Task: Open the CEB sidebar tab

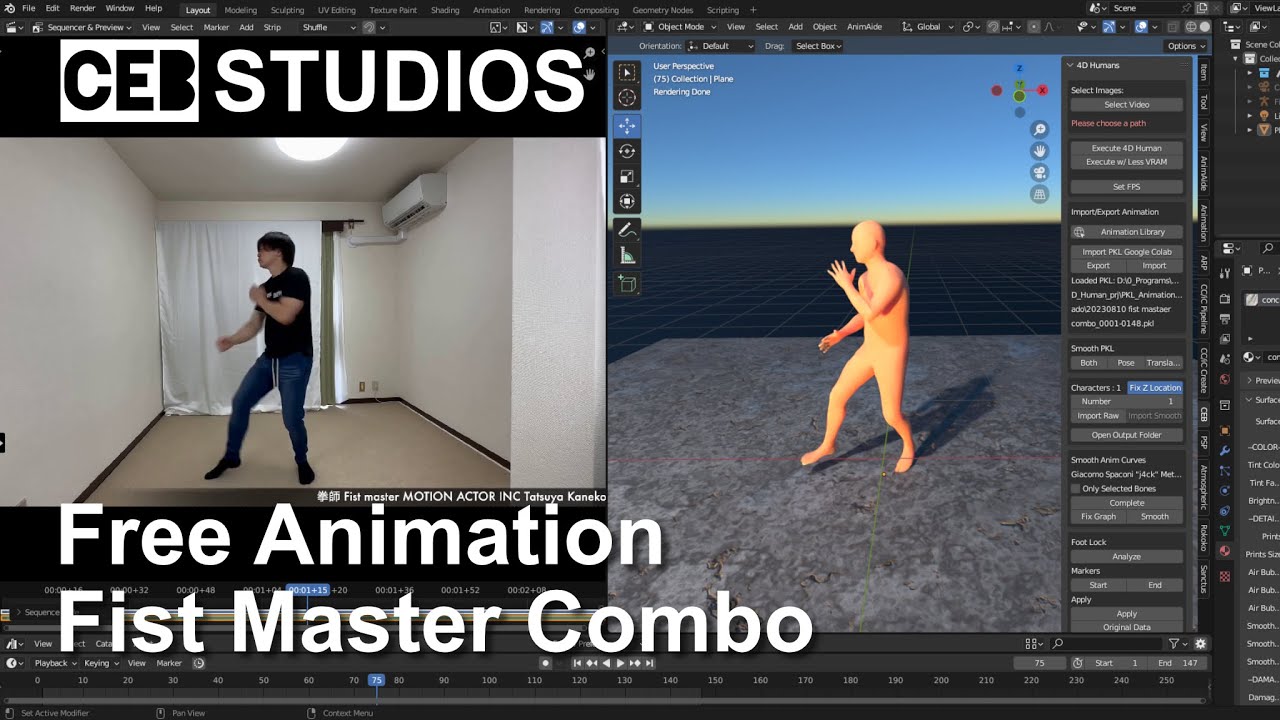Action: (1204, 414)
